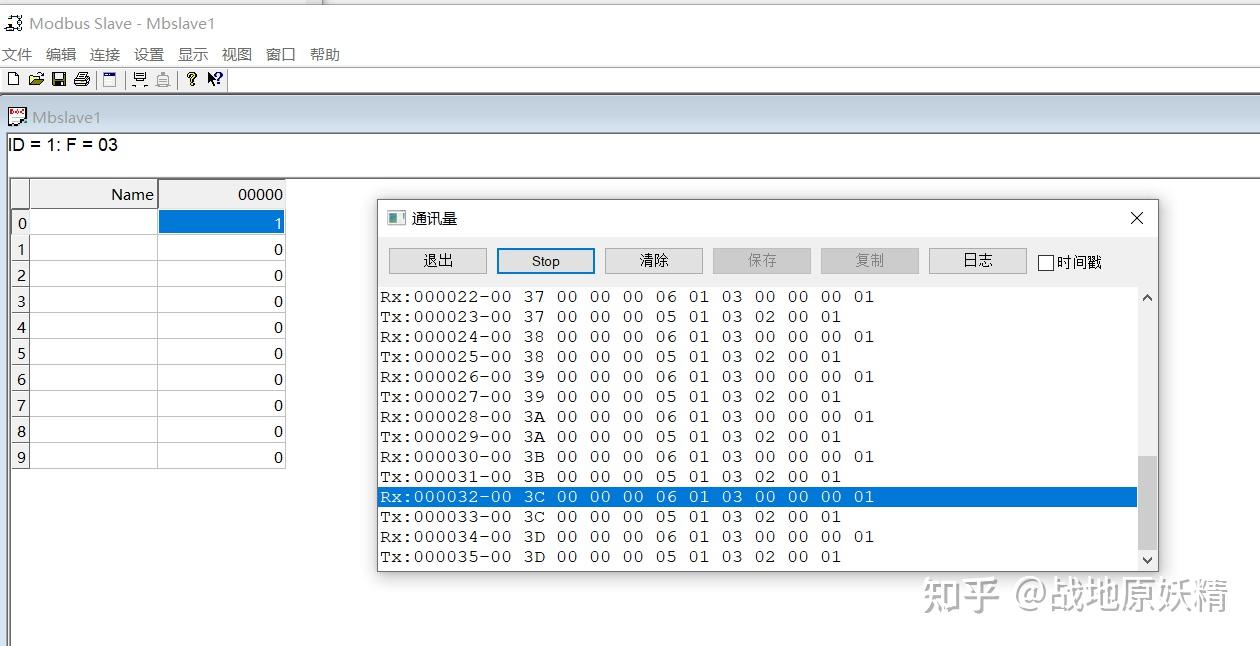Select row header 8
1260x646 pixels.
(x=21, y=431)
